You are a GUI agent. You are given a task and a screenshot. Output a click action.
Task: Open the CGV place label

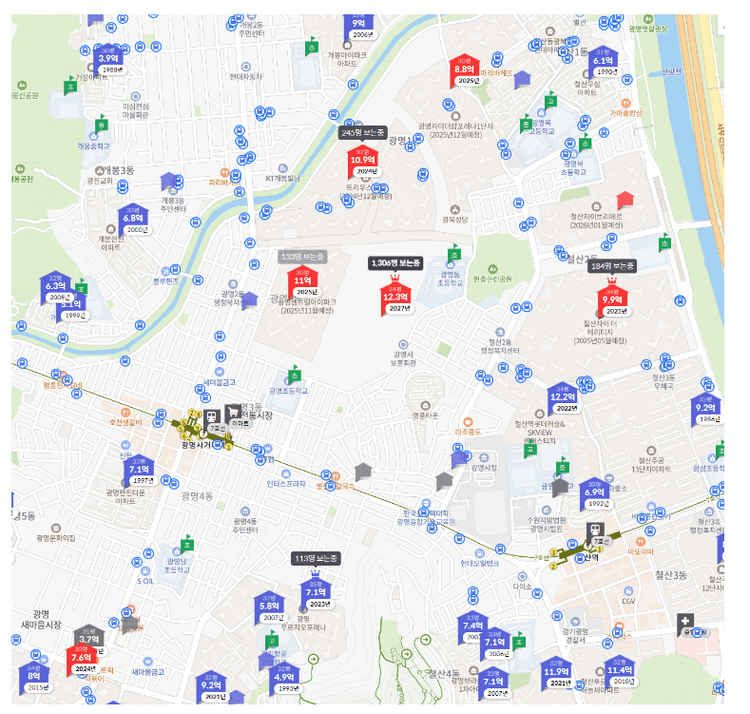629,601
